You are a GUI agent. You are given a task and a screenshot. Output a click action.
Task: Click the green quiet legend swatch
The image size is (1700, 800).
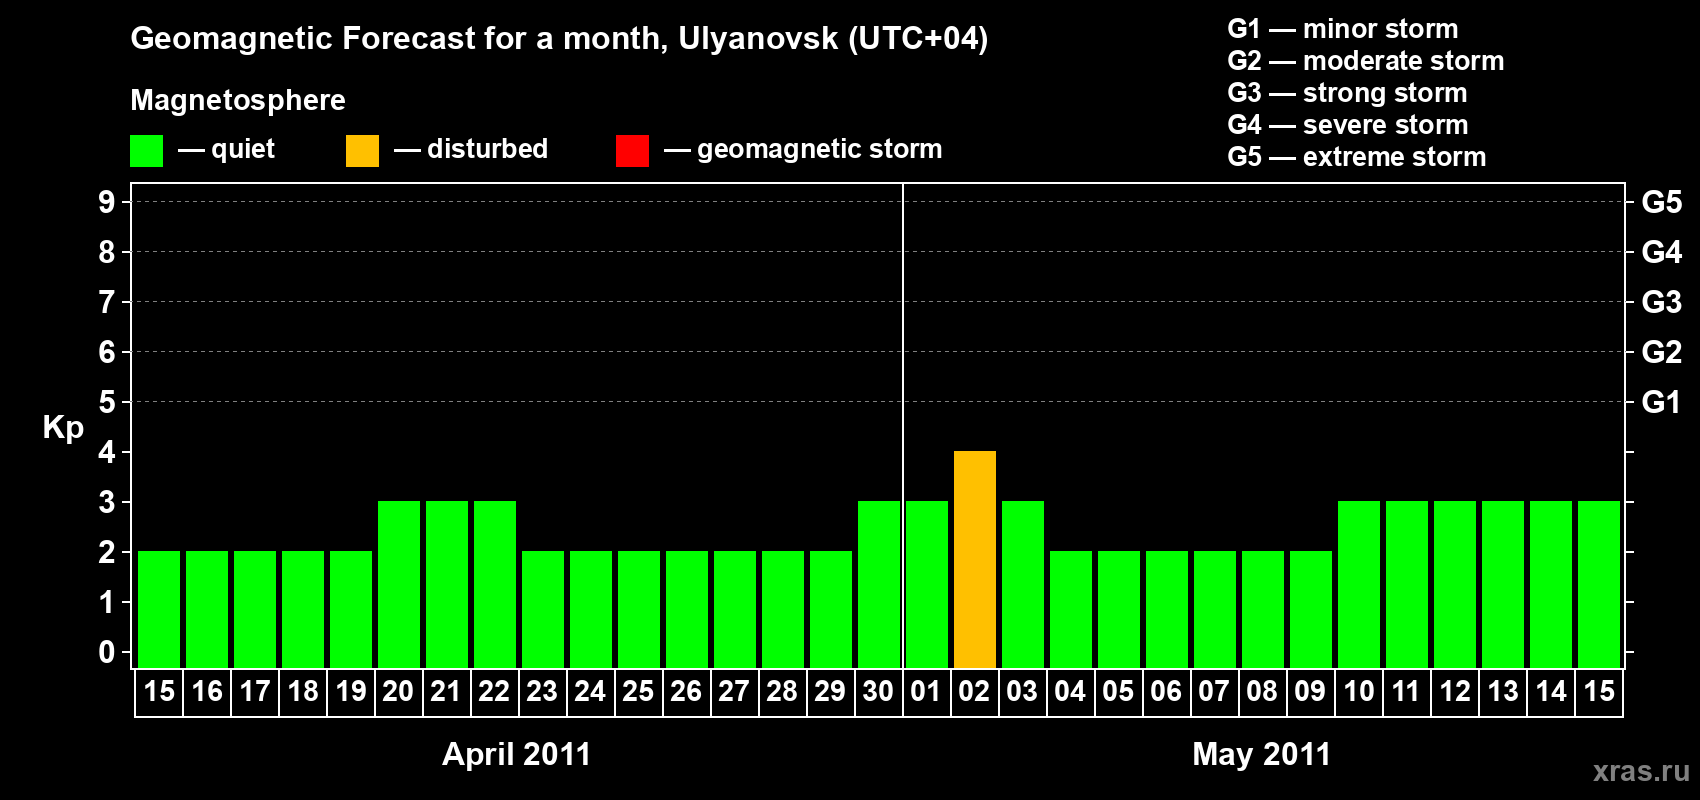[146, 151]
